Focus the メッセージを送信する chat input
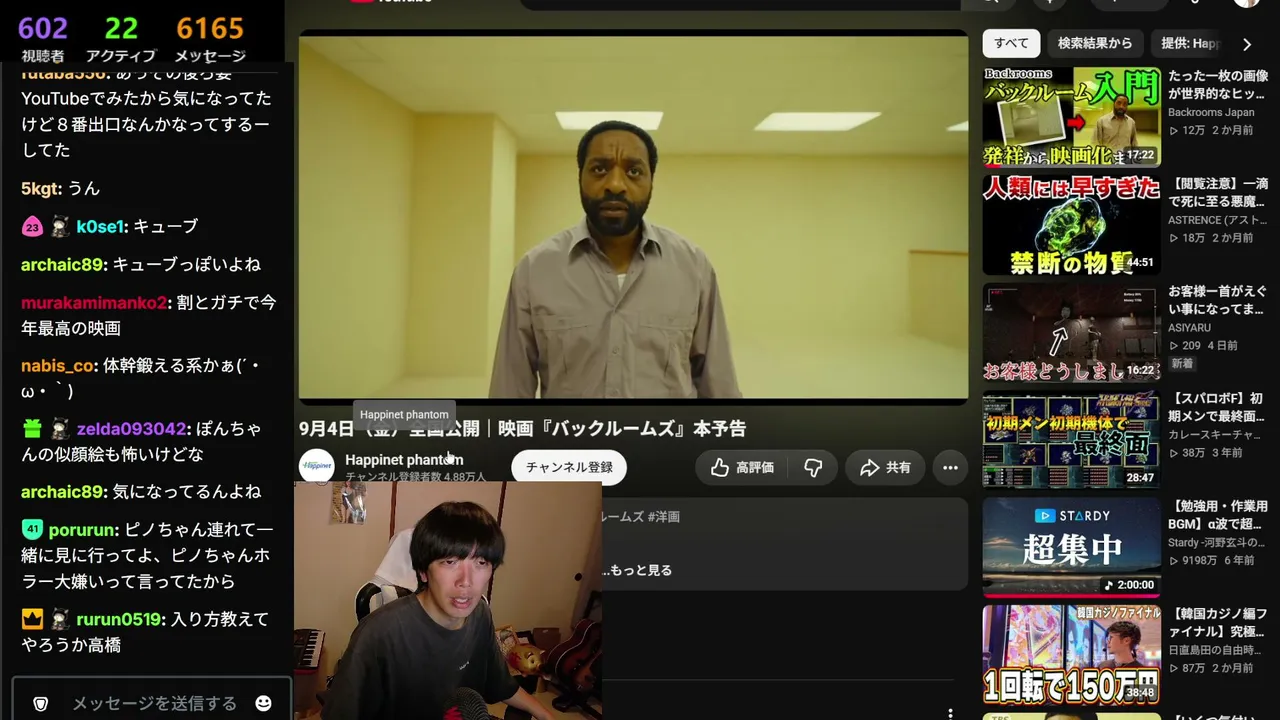 point(154,703)
